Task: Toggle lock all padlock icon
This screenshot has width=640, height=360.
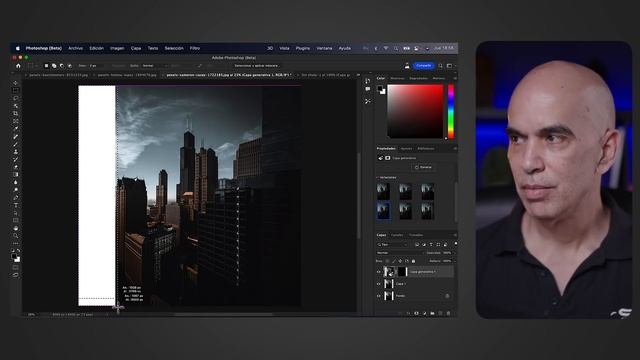Action: (x=413, y=261)
